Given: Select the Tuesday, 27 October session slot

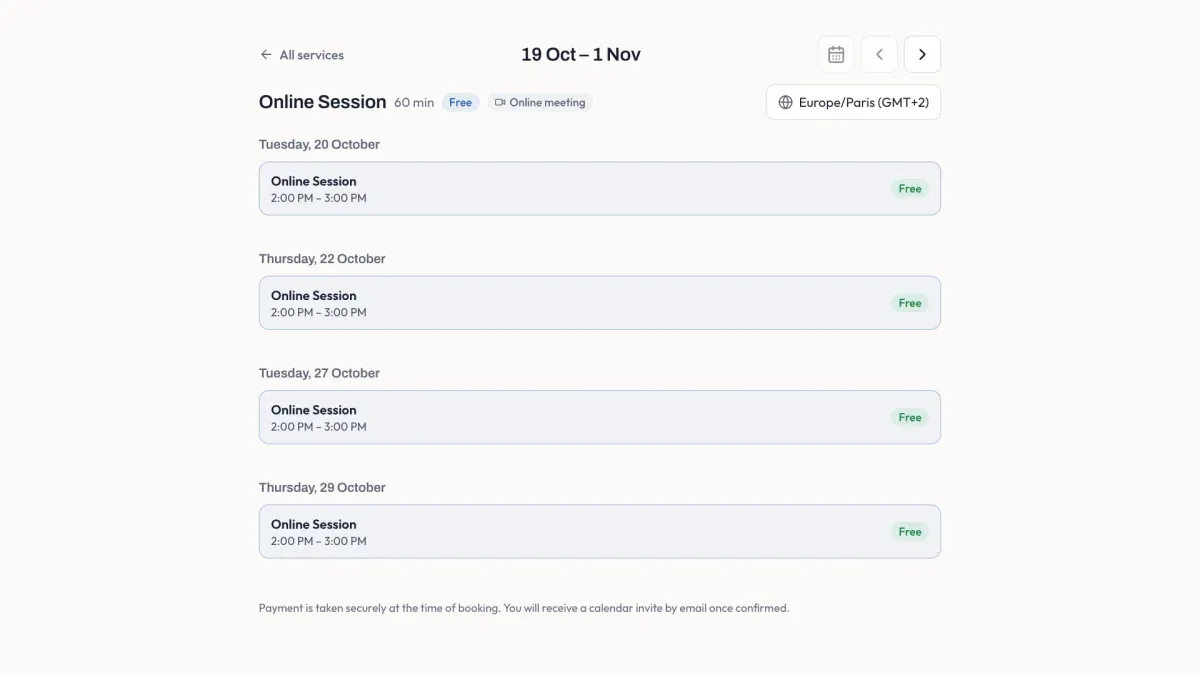Looking at the screenshot, I should point(600,417).
